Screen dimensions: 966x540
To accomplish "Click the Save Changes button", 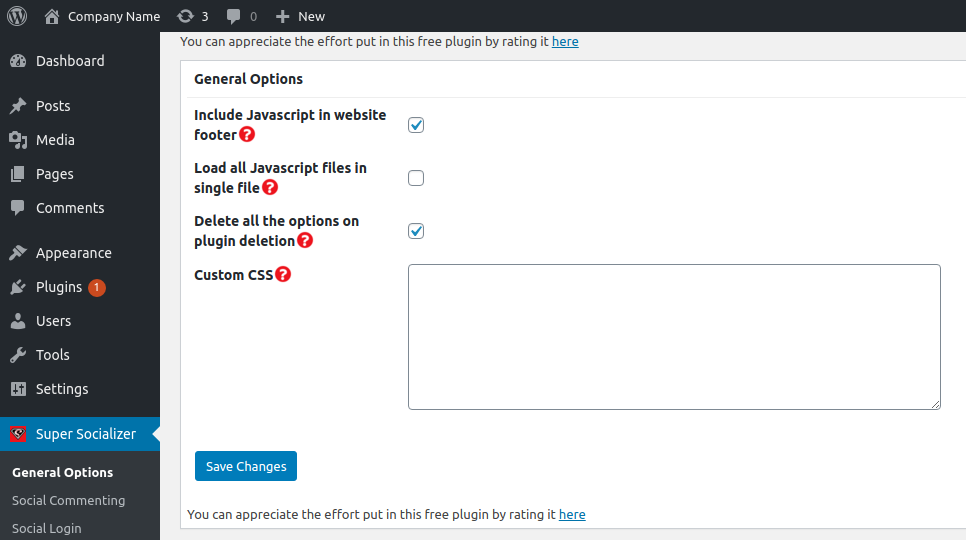I will click(246, 466).
